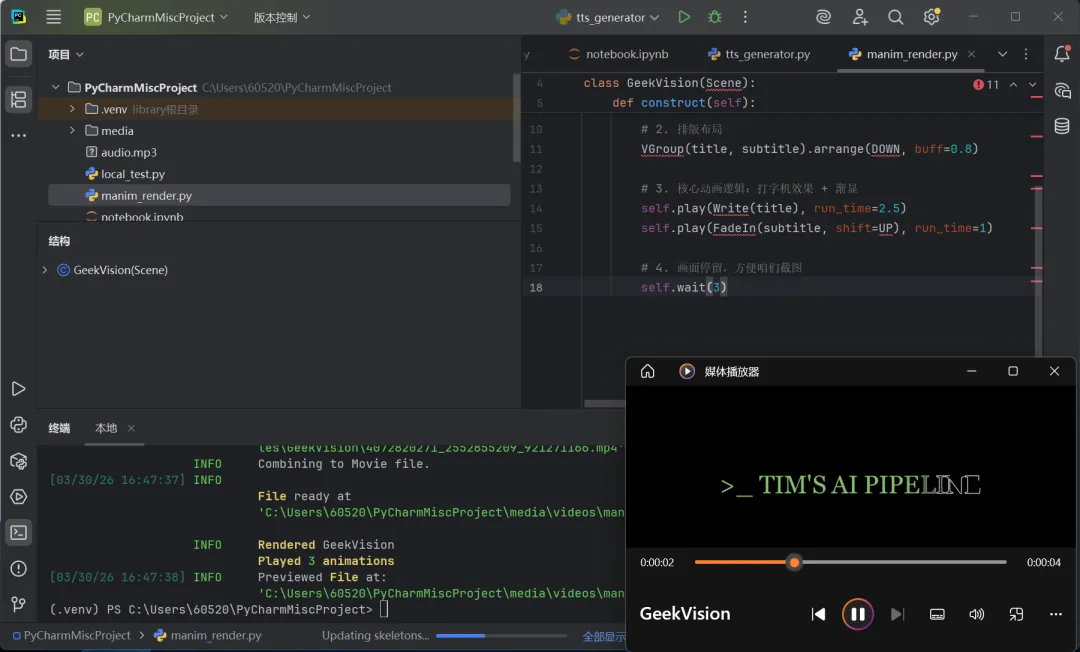
Task: Expand the .venv folder
Action: [x=72, y=109]
